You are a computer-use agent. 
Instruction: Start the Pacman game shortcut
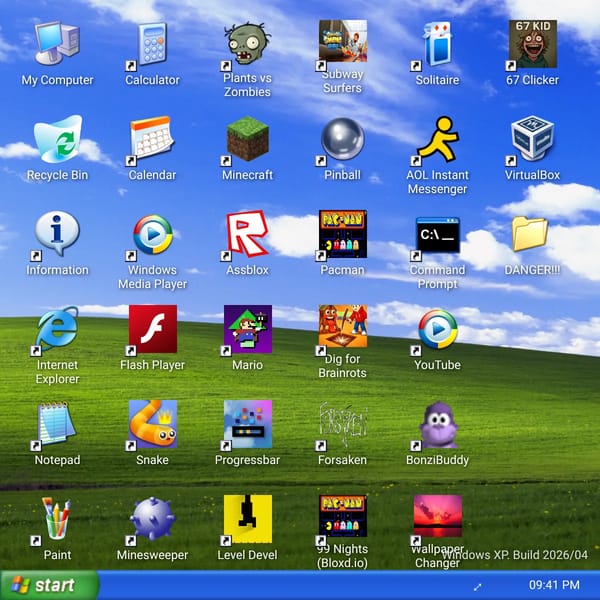(343, 233)
